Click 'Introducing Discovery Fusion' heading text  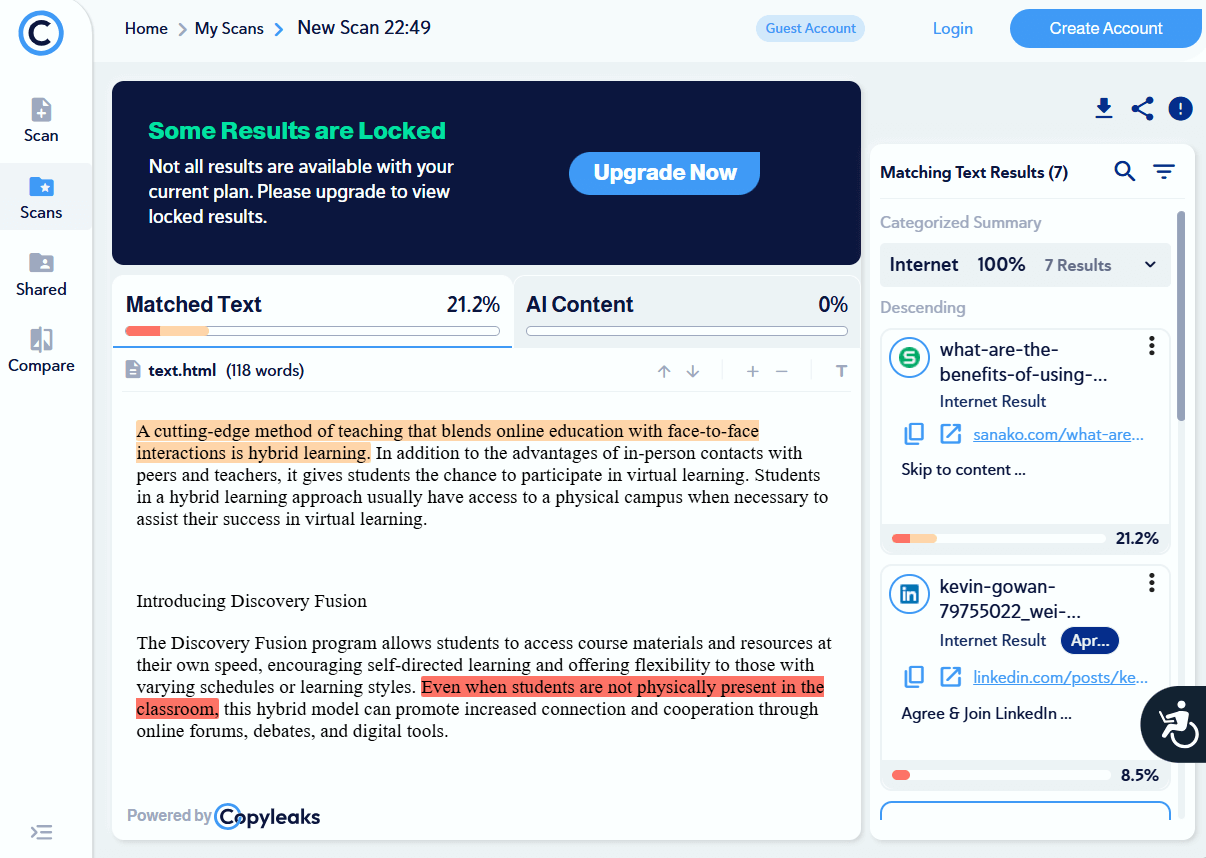pos(251,601)
